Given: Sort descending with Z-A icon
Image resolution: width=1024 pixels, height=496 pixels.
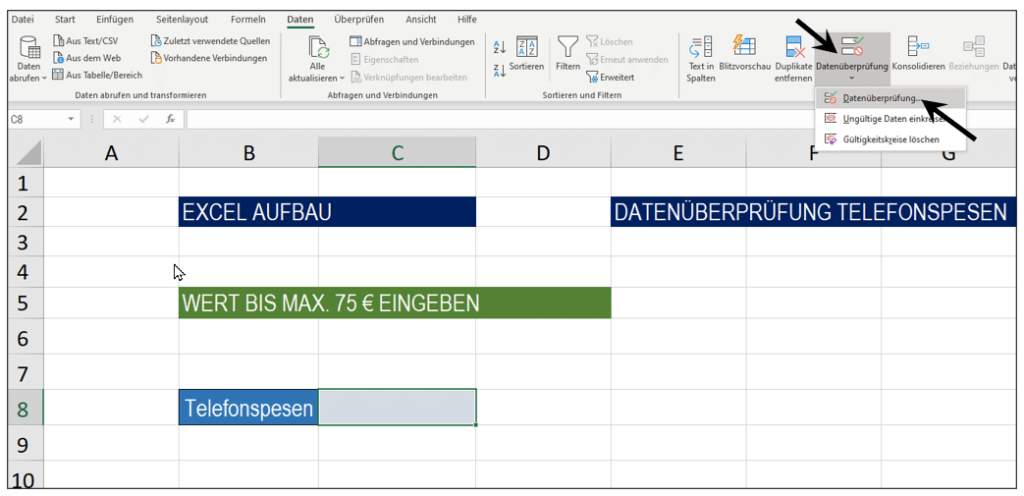Looking at the screenshot, I should 500,70.
